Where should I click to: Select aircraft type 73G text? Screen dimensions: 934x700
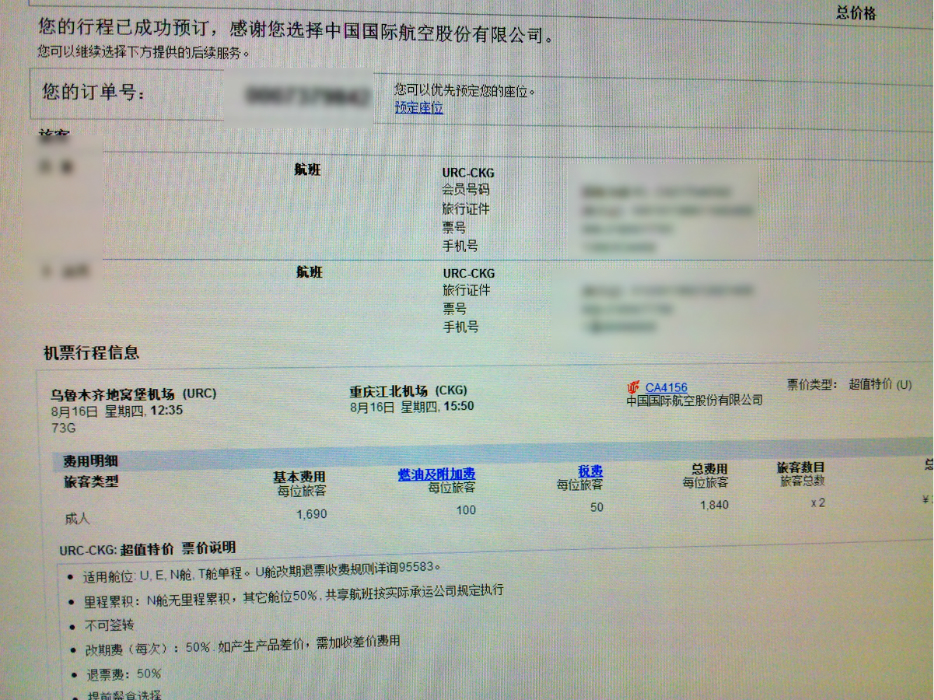click(64, 428)
